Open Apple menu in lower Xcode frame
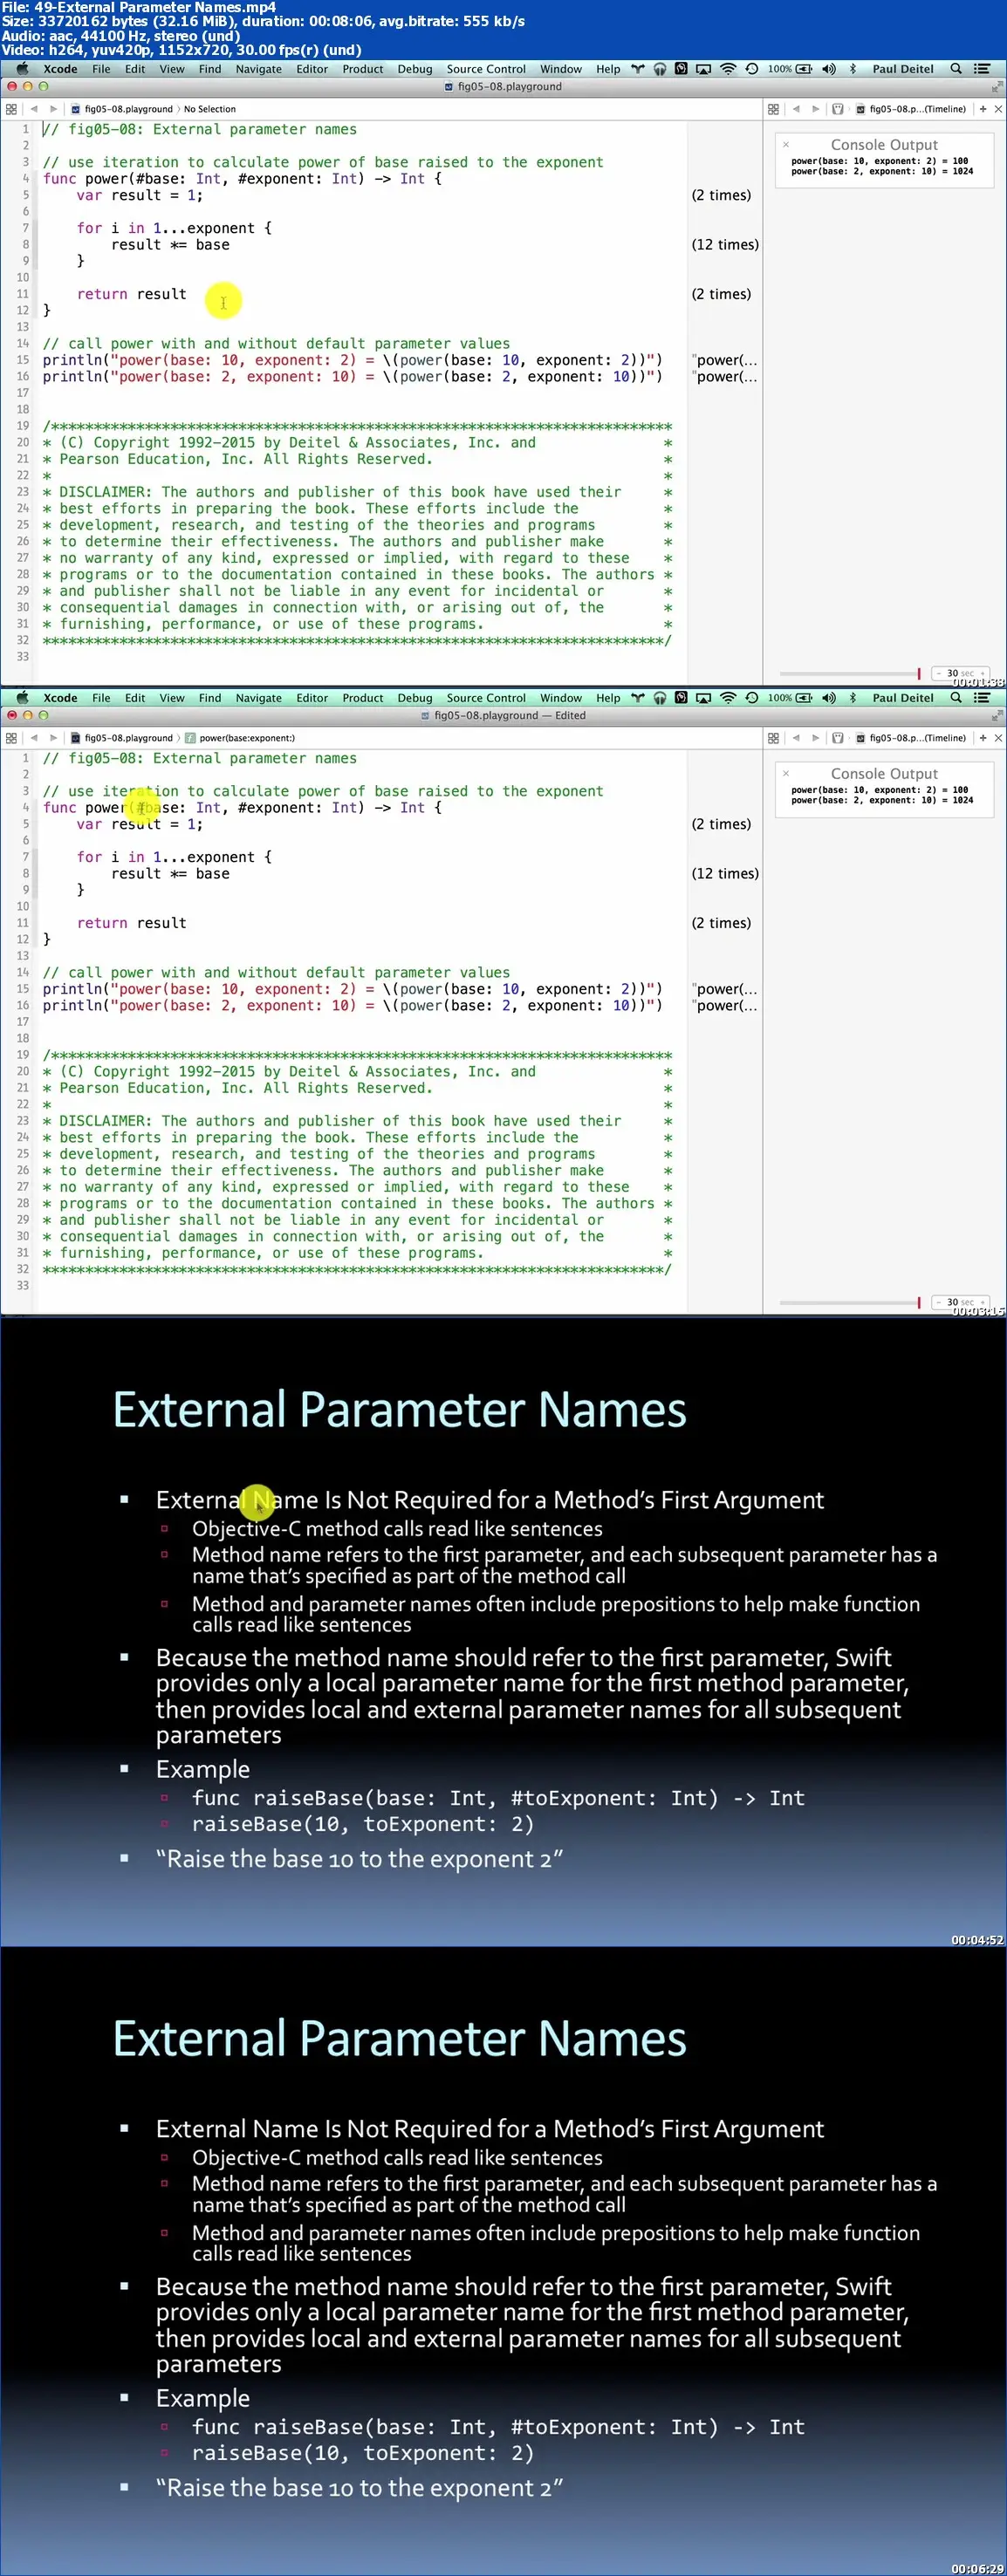Screen dimensions: 1007x2576 (x=22, y=698)
